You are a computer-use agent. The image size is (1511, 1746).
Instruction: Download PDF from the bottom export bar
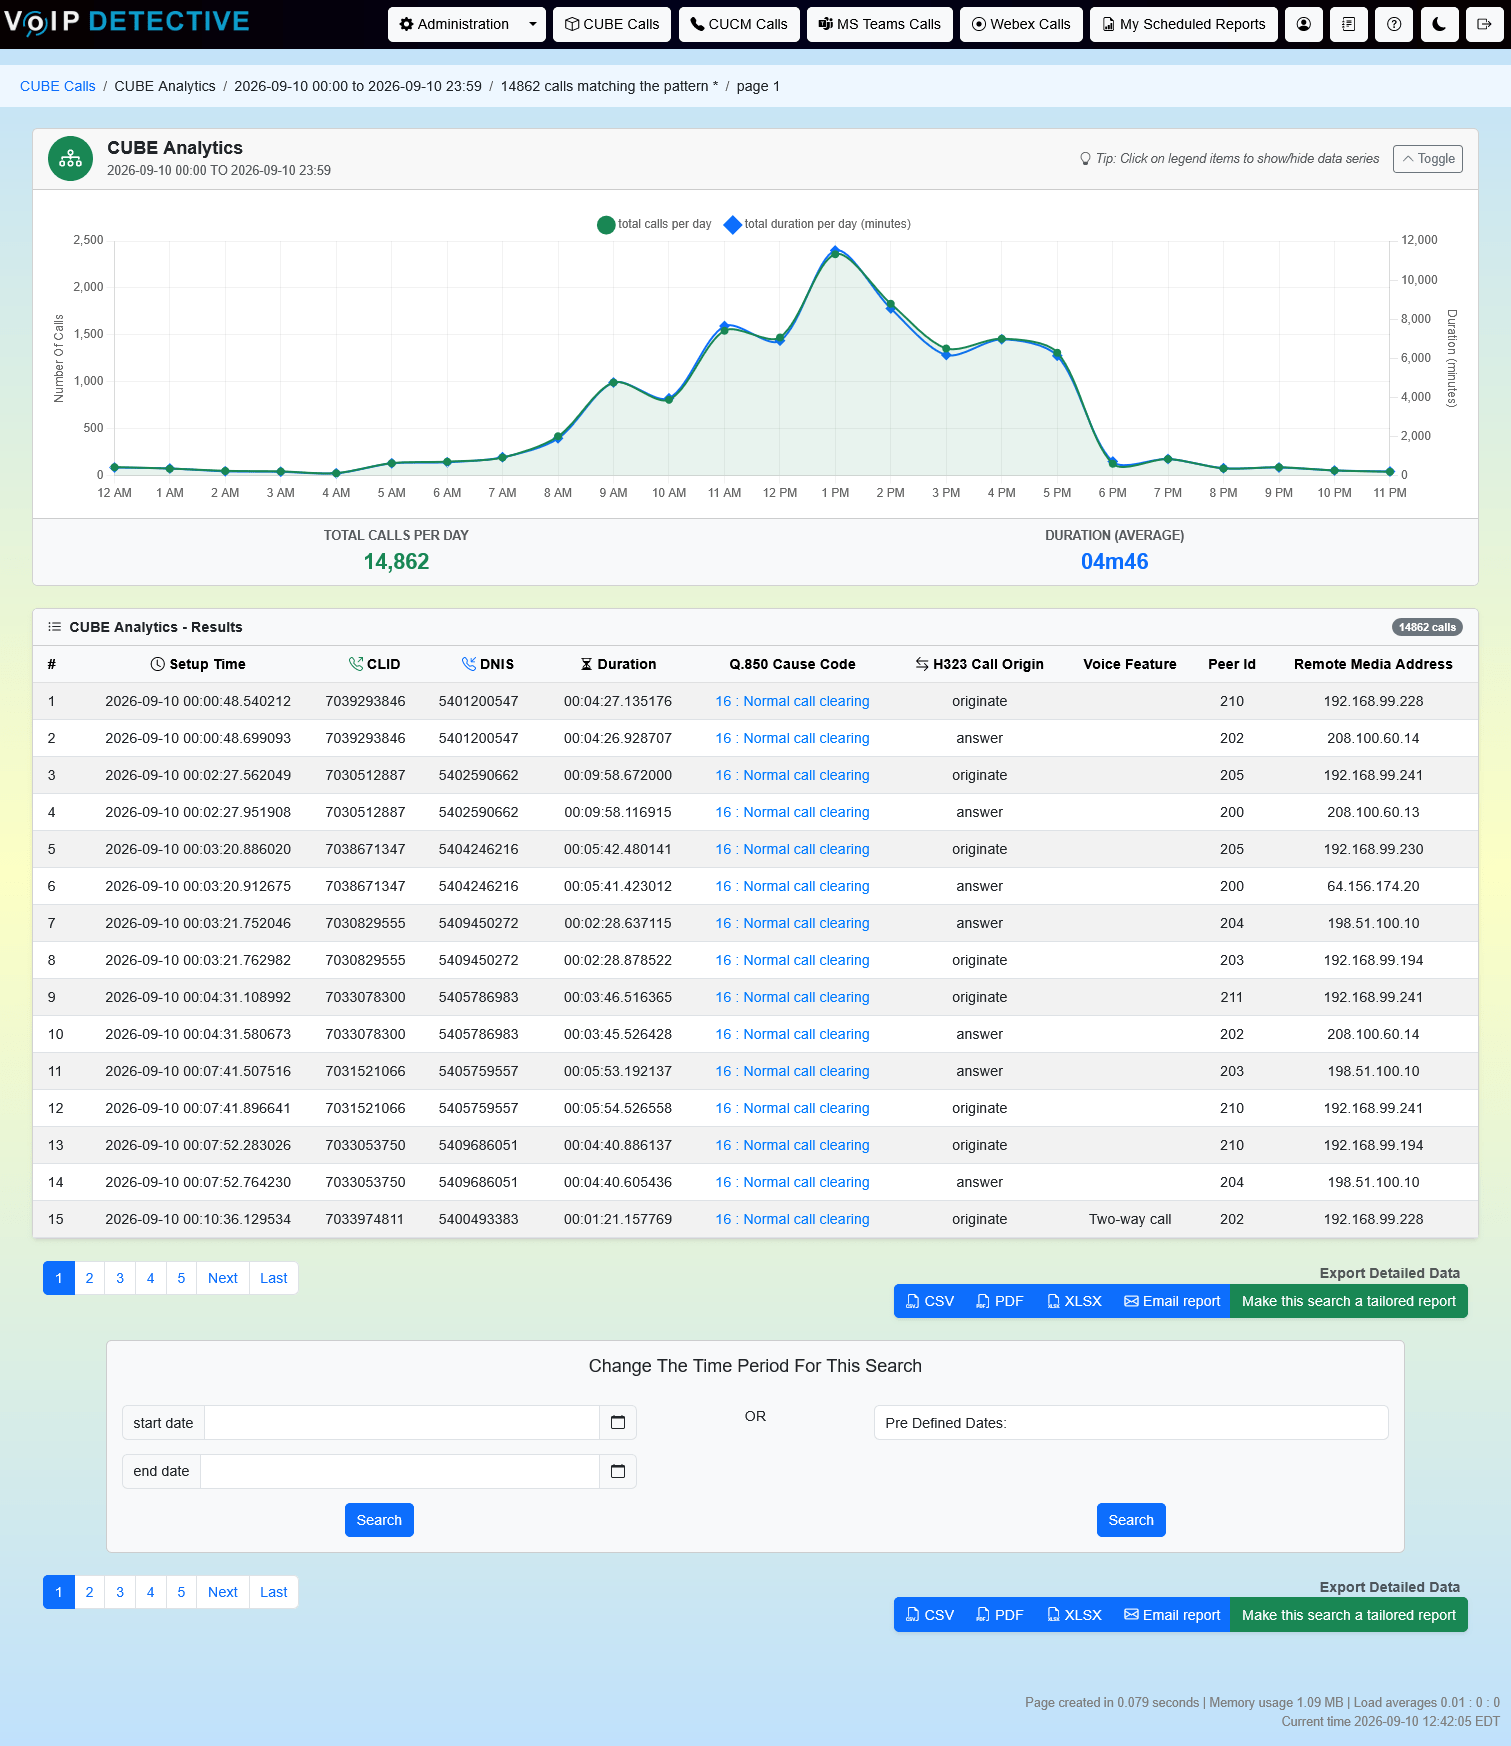1000,1615
